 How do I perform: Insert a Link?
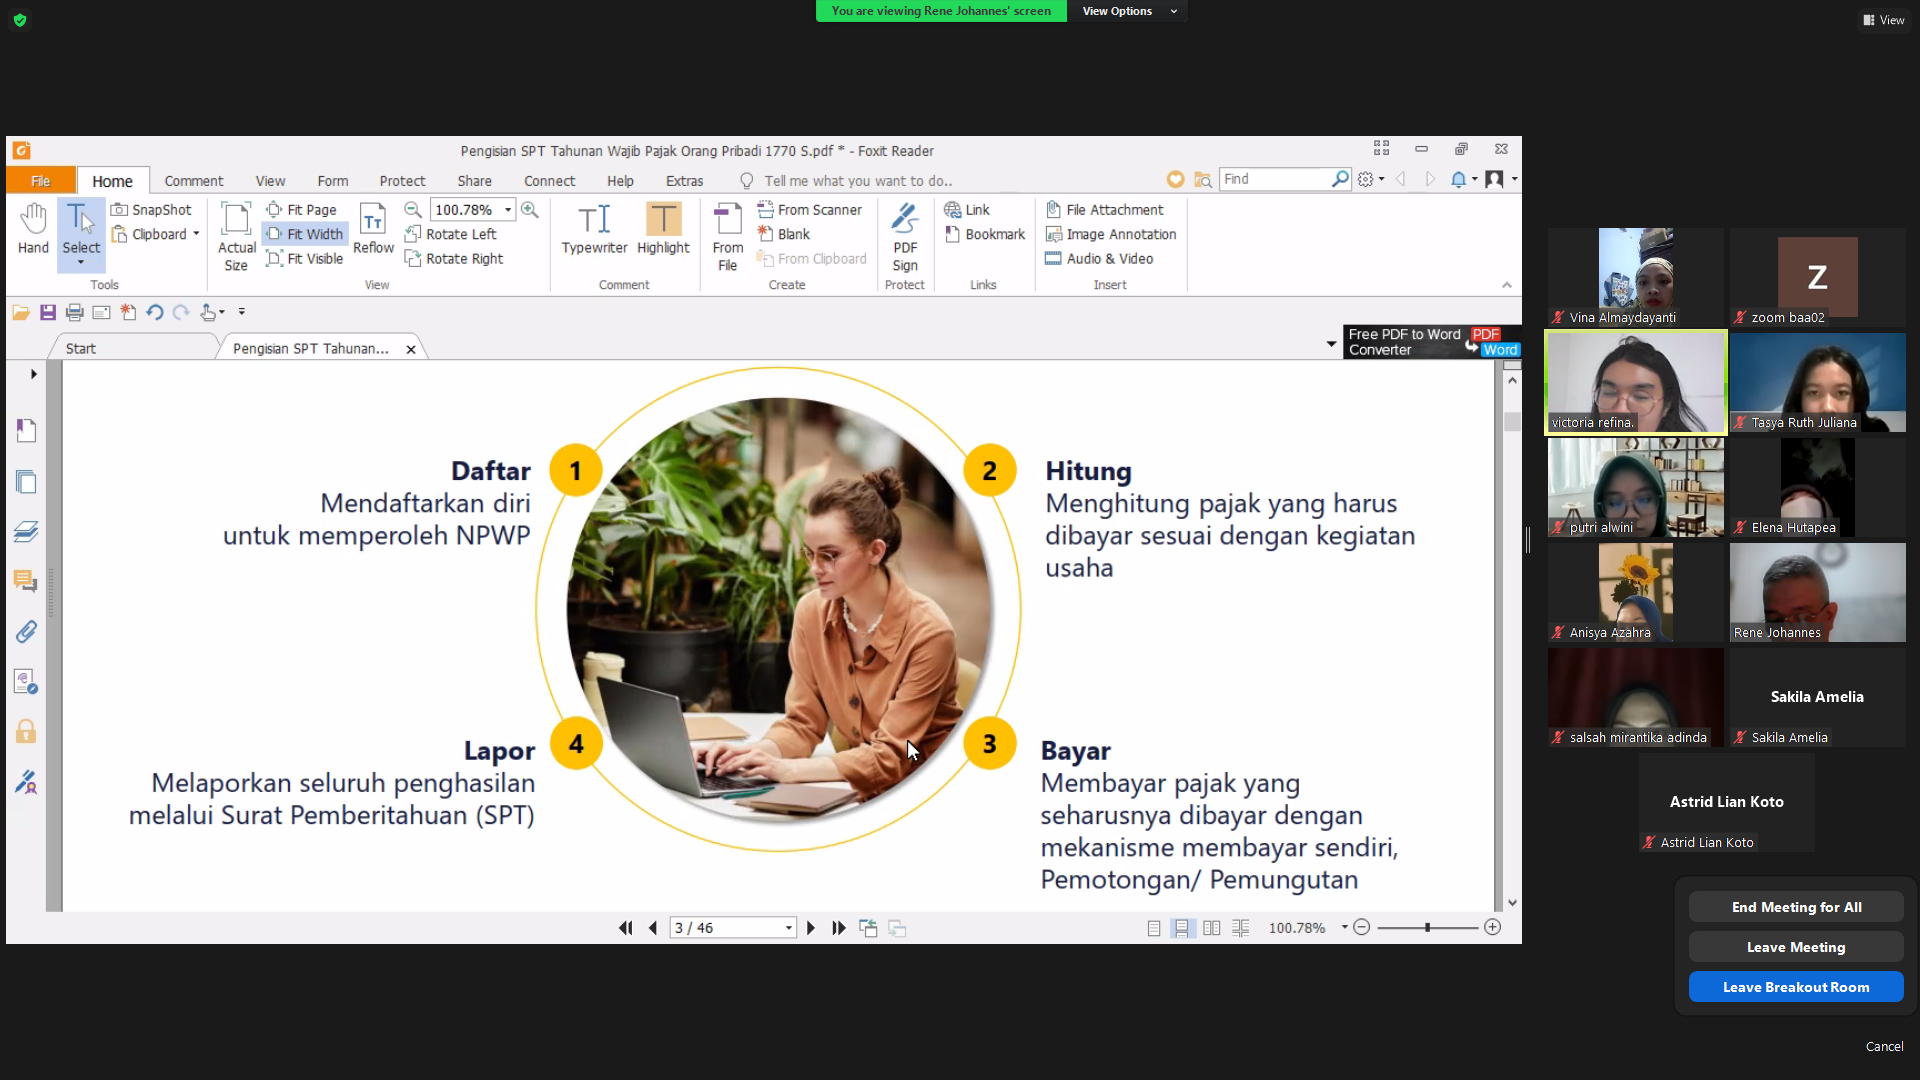[967, 210]
